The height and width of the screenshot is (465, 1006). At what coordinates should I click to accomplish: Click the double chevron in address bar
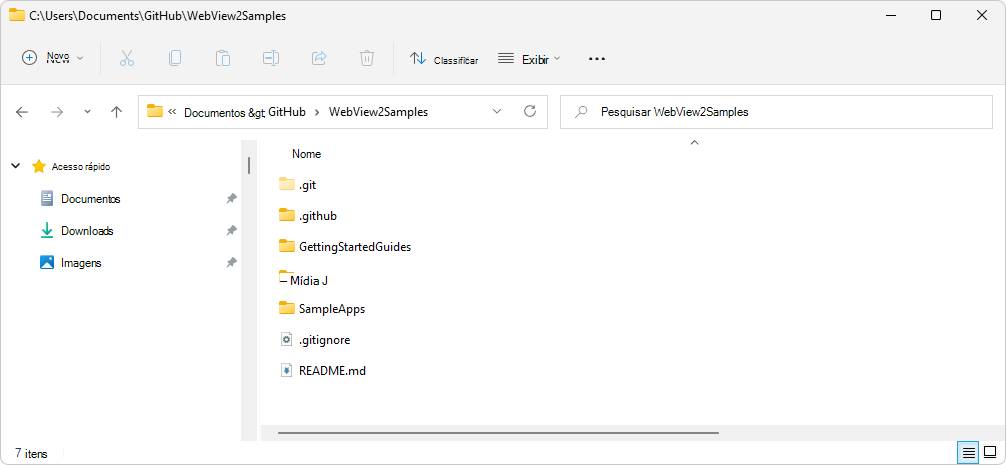pos(172,112)
